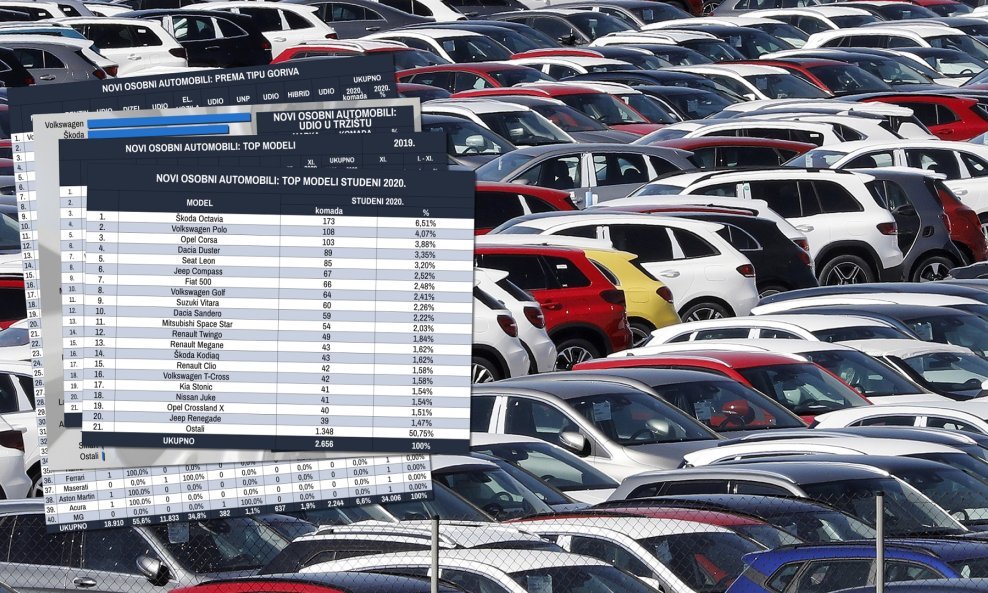Select the 'Maserati' row in fuel table
The height and width of the screenshot is (593, 988).
click(76, 488)
